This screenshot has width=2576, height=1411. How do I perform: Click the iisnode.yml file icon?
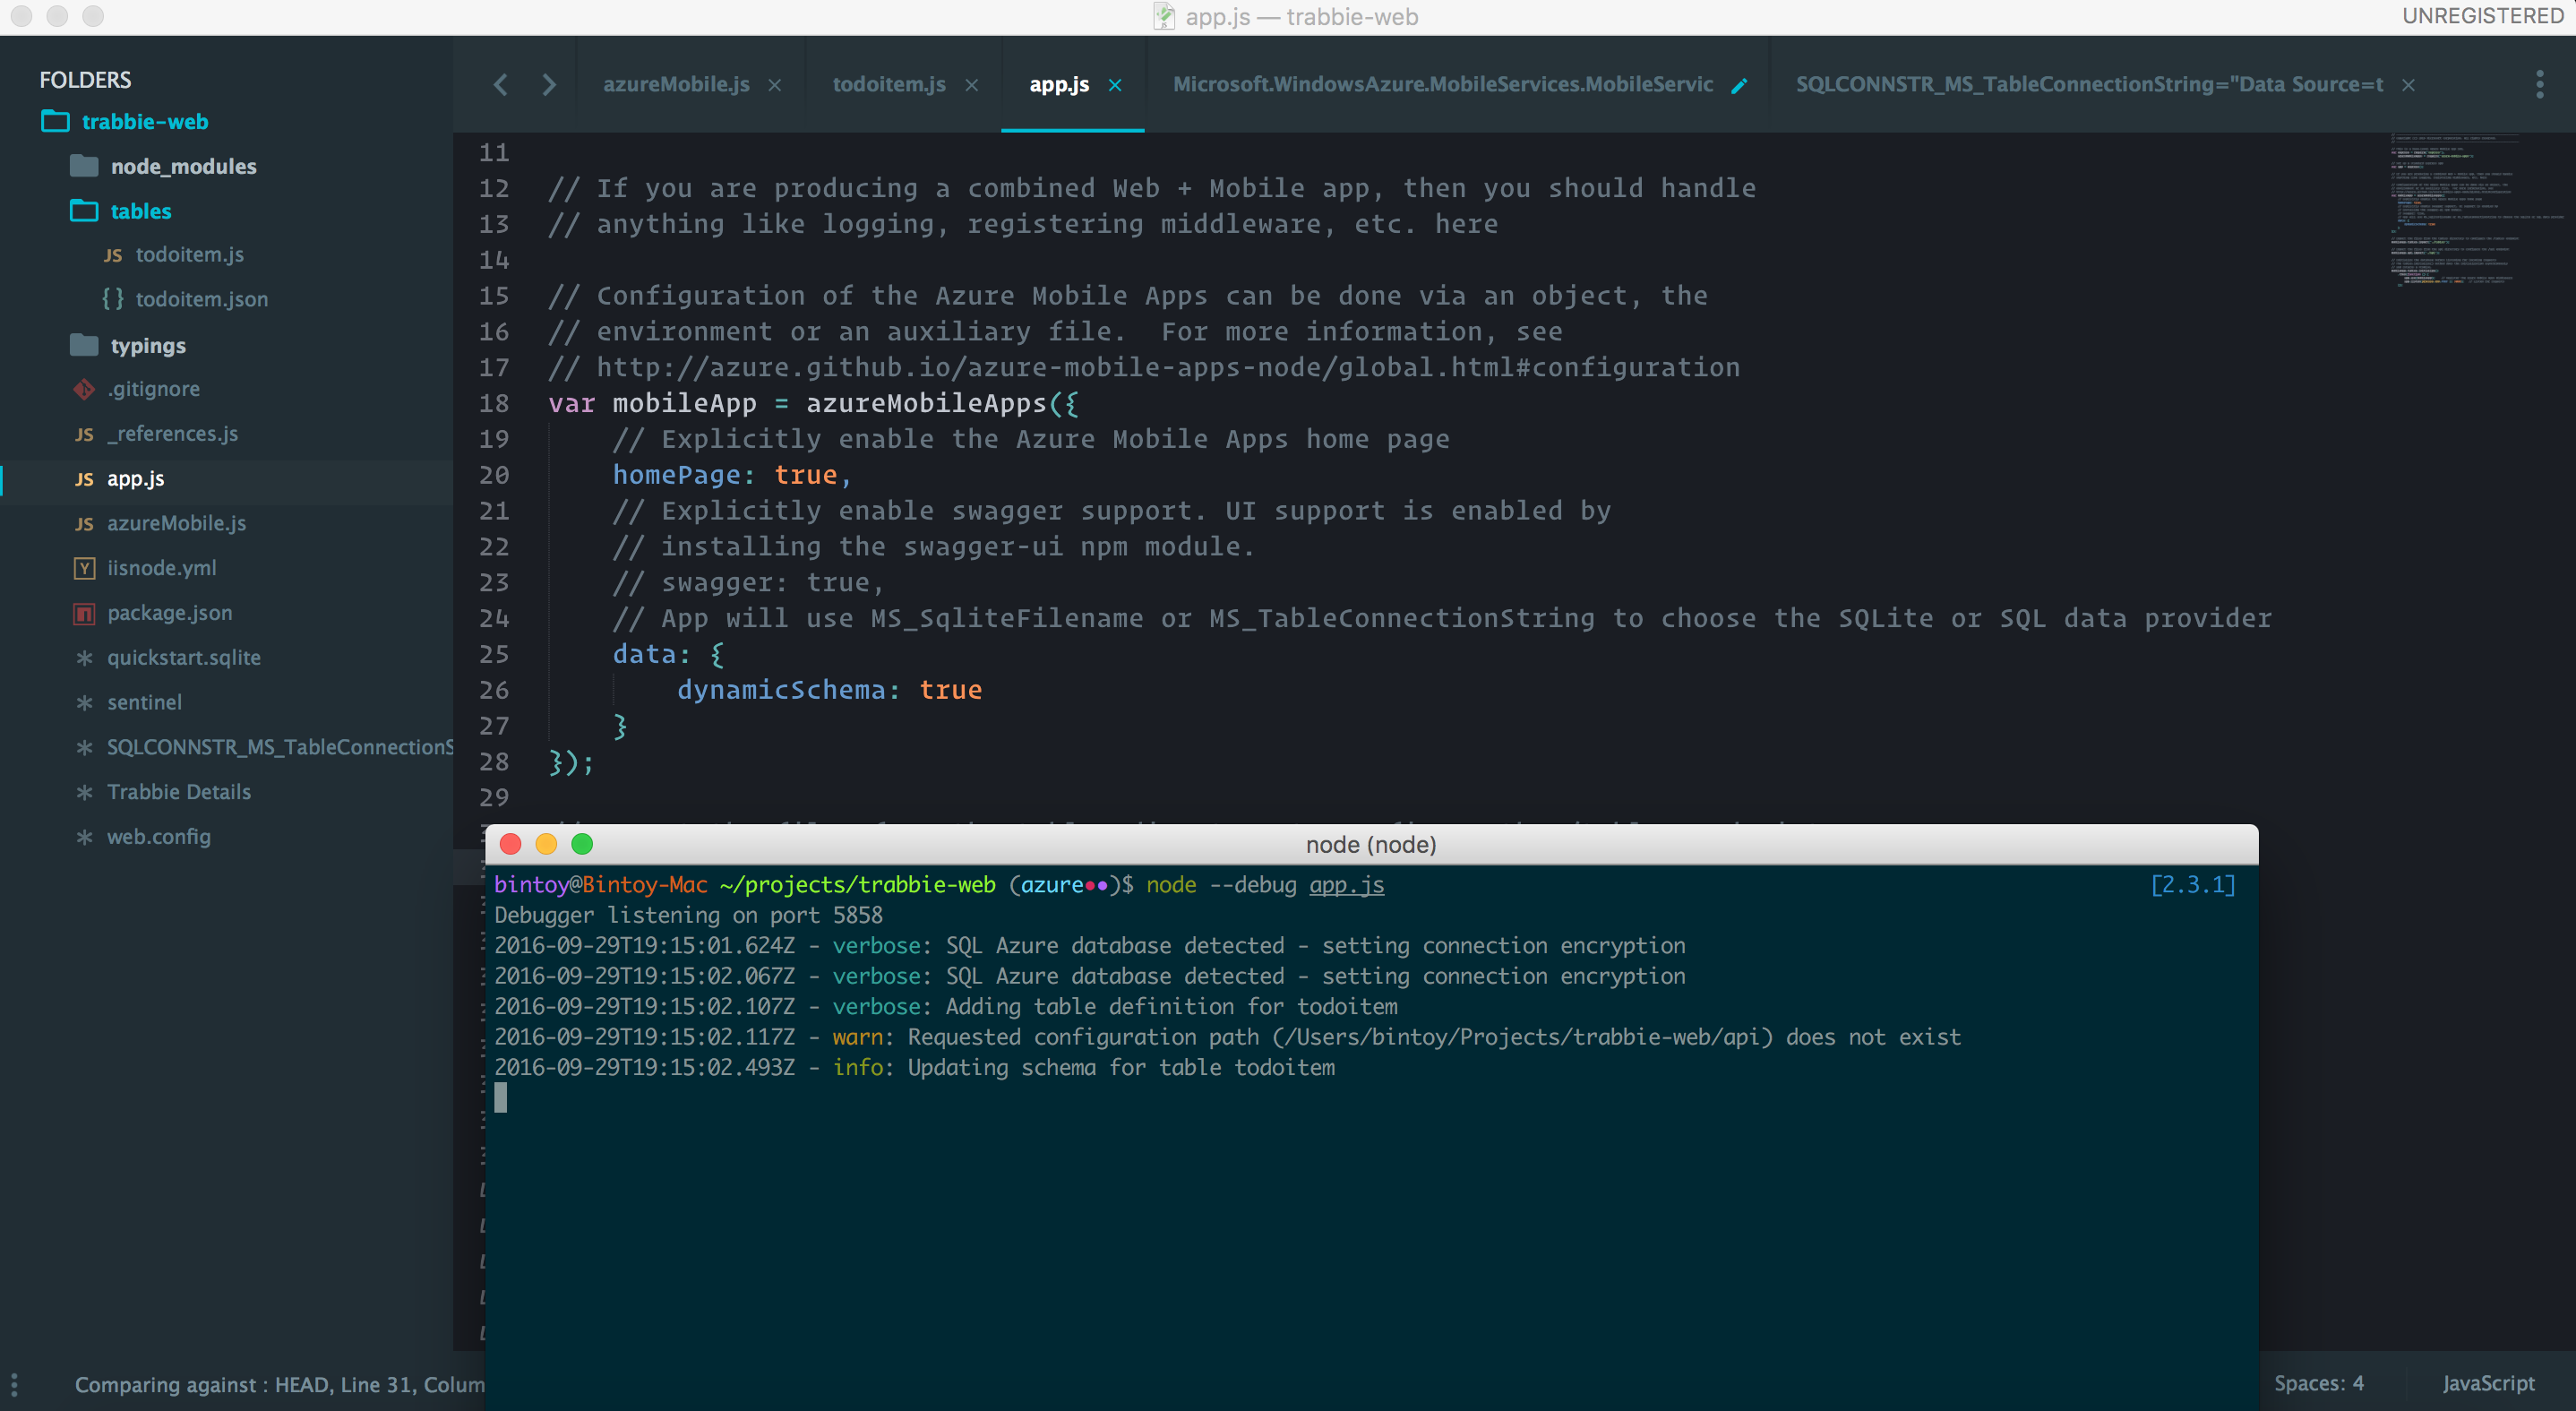pos(84,568)
